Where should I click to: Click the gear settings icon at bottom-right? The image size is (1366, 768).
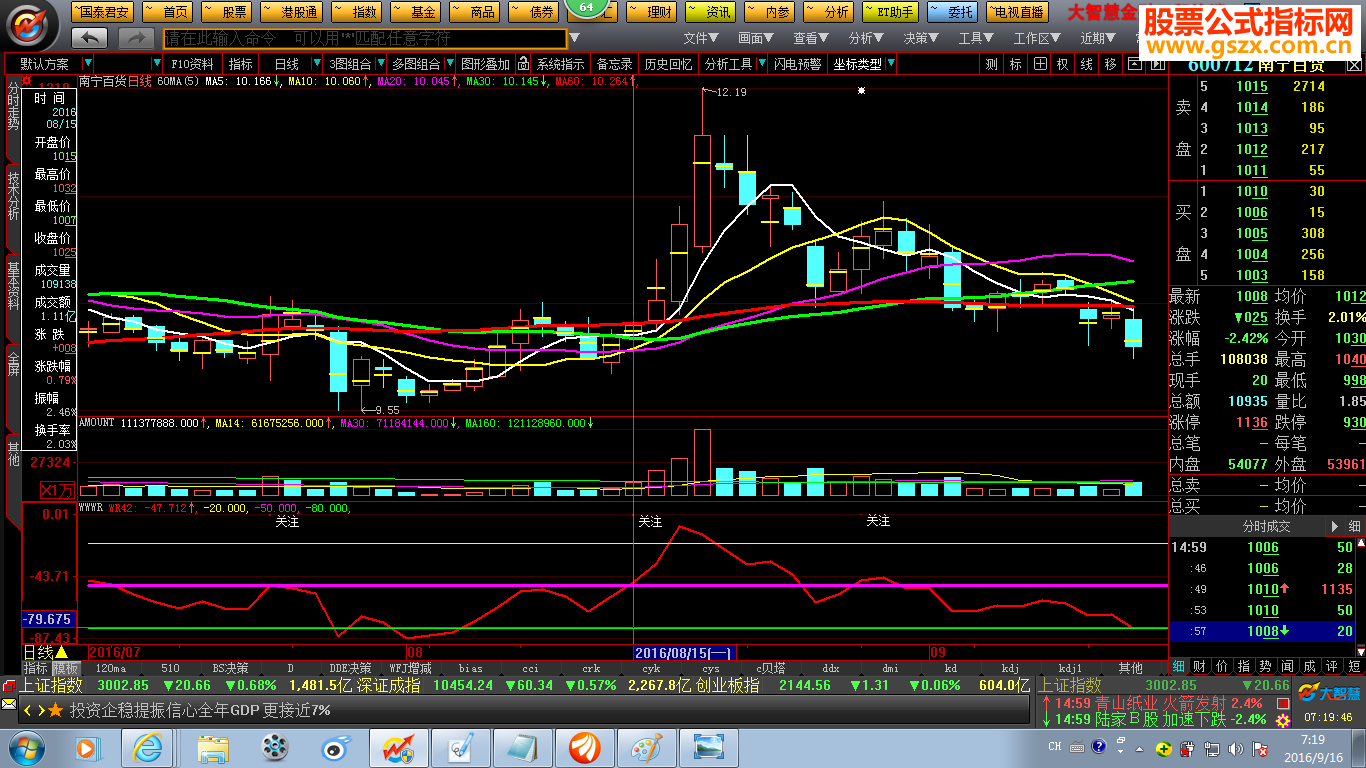(x=1282, y=721)
